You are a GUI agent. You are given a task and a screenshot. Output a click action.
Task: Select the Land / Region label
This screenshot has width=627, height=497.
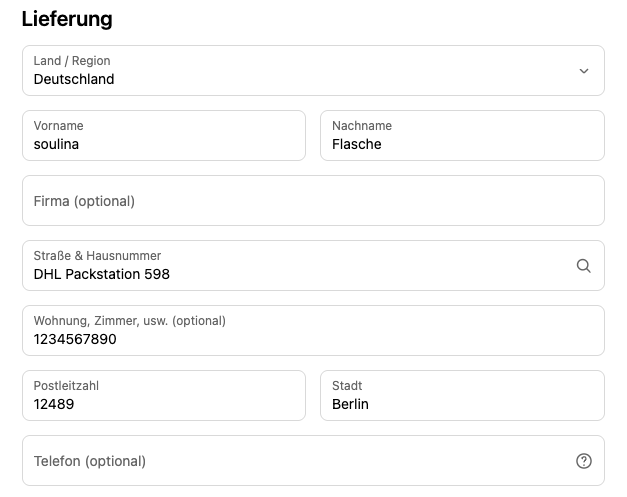(72, 61)
